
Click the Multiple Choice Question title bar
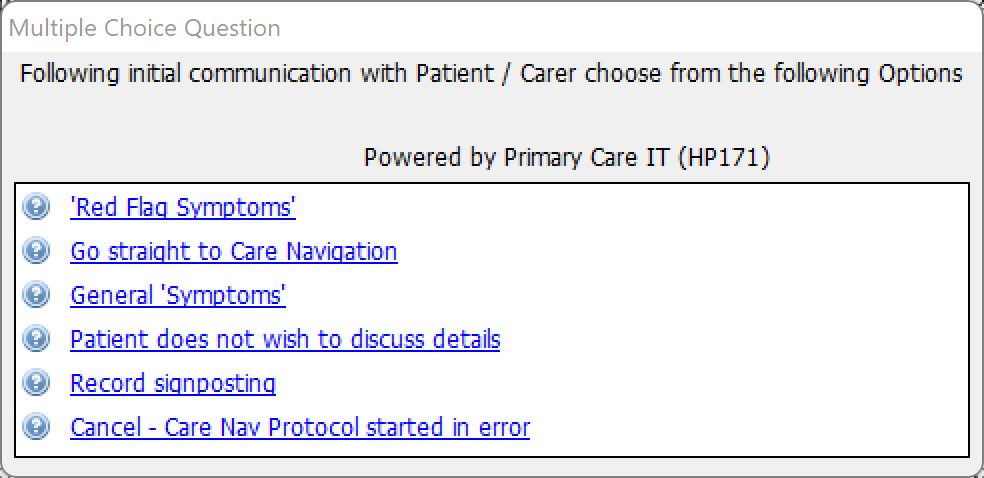(x=492, y=28)
